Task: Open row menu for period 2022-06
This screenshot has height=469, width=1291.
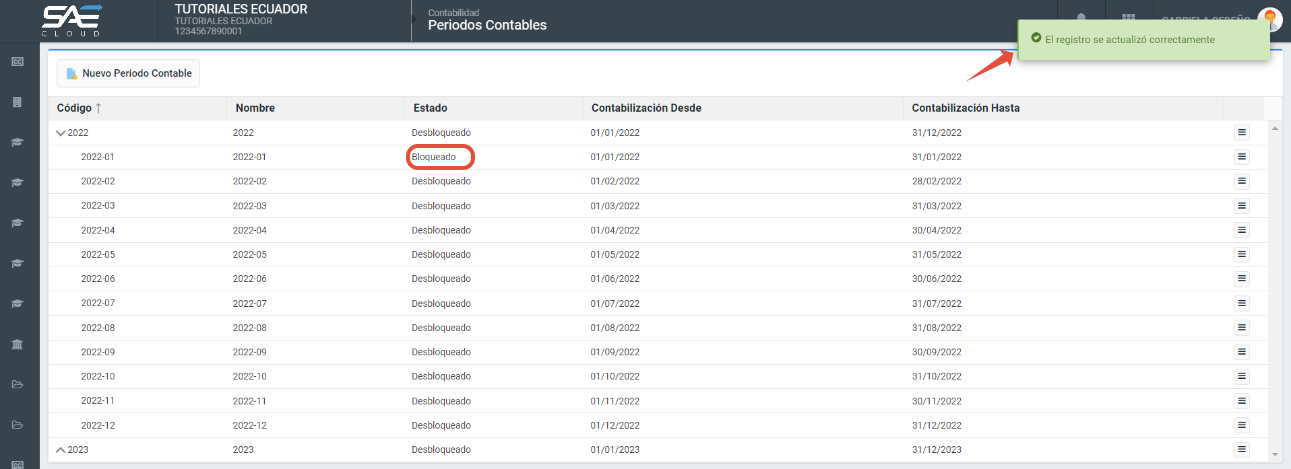Action: tap(1241, 279)
